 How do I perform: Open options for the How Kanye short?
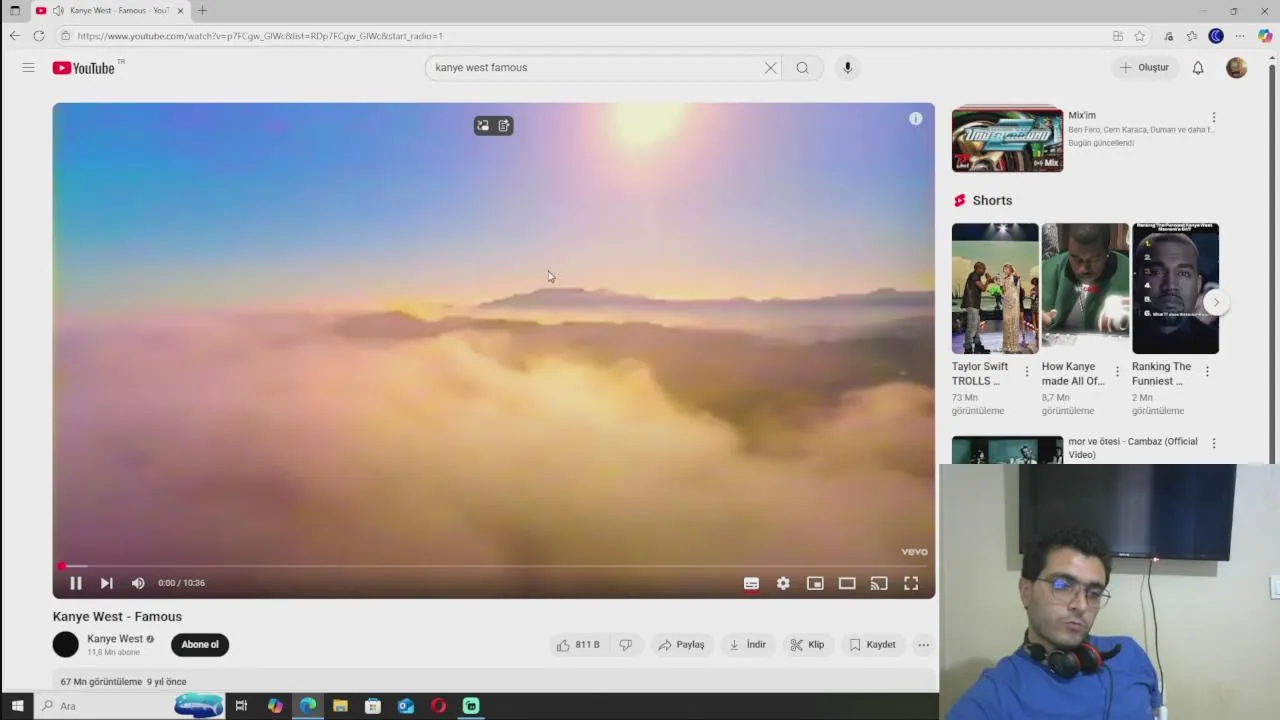point(1117,372)
